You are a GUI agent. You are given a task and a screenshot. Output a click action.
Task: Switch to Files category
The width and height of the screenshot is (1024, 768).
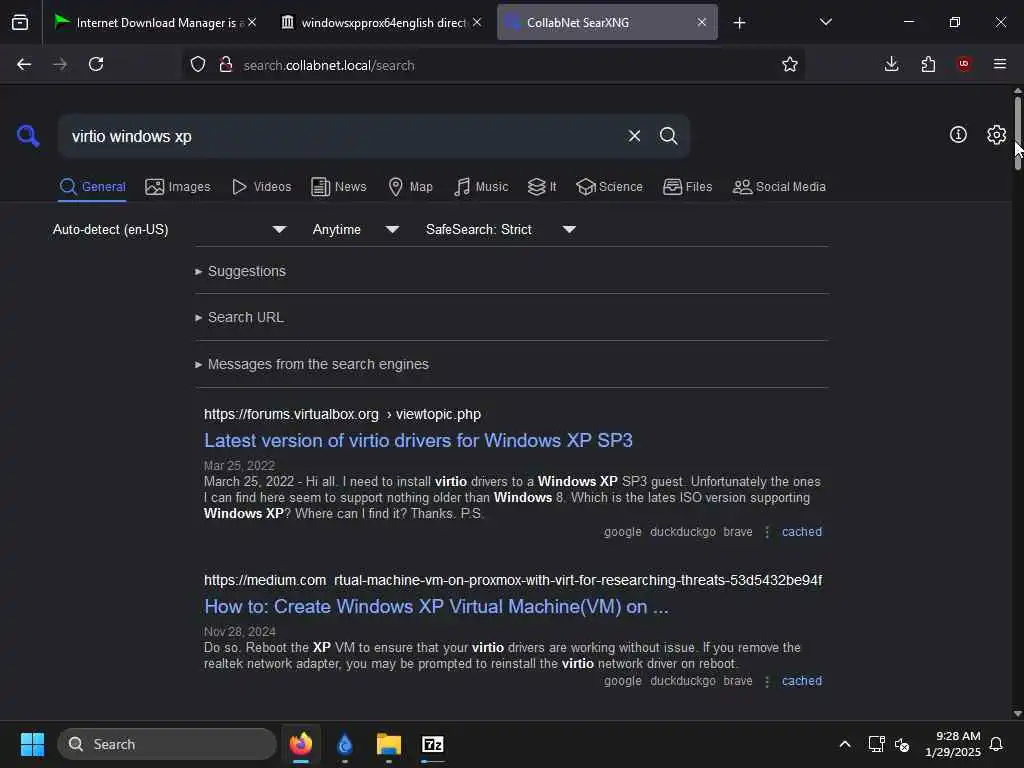click(x=687, y=187)
